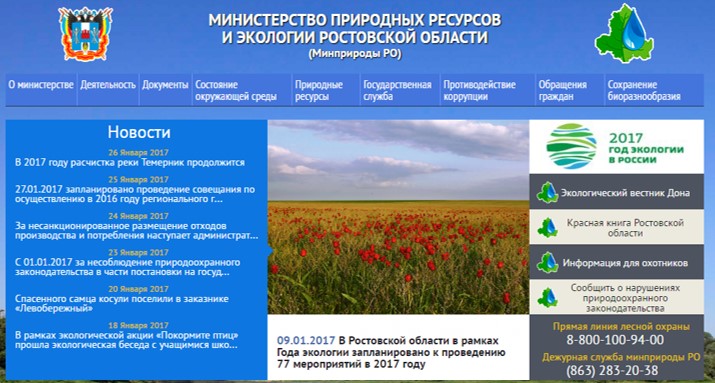
Task: Click icon beside Информация для охотников
Action: point(547,263)
